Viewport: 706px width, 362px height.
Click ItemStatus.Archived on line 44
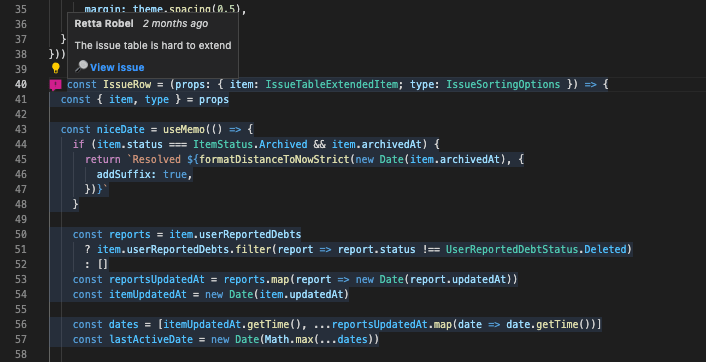pos(250,144)
